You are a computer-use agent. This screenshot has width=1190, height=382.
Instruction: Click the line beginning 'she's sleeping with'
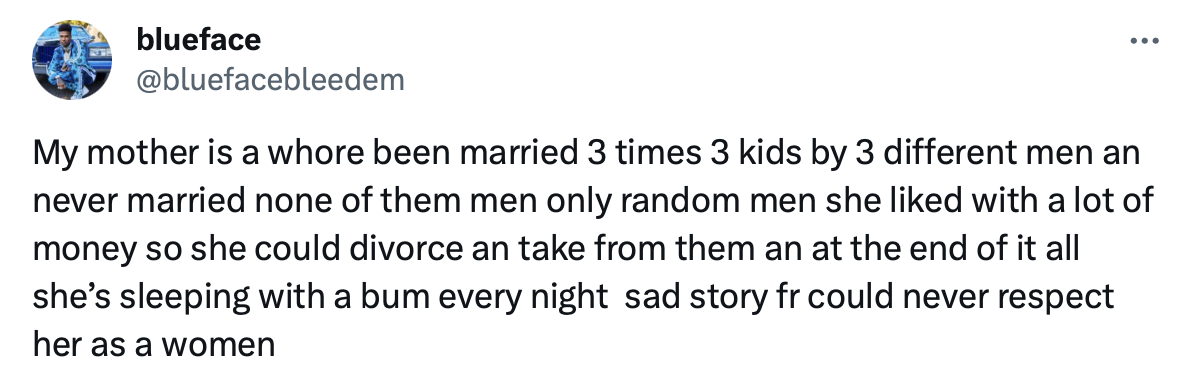[573, 297]
